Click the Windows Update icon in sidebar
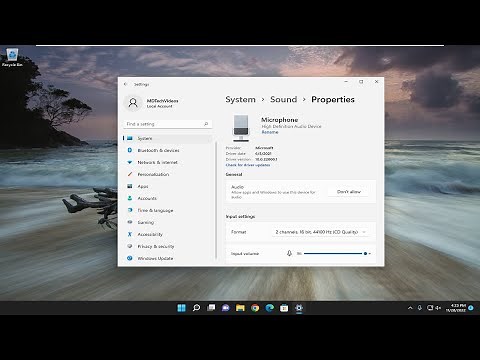This screenshot has width=480, height=360. [130, 258]
